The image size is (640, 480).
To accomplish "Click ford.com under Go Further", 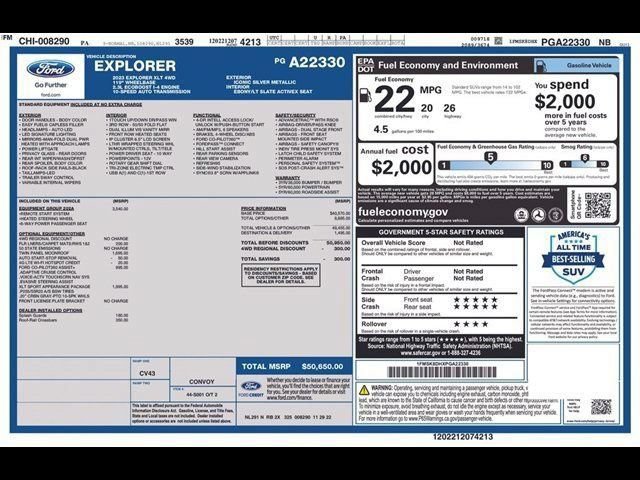I will (51, 94).
